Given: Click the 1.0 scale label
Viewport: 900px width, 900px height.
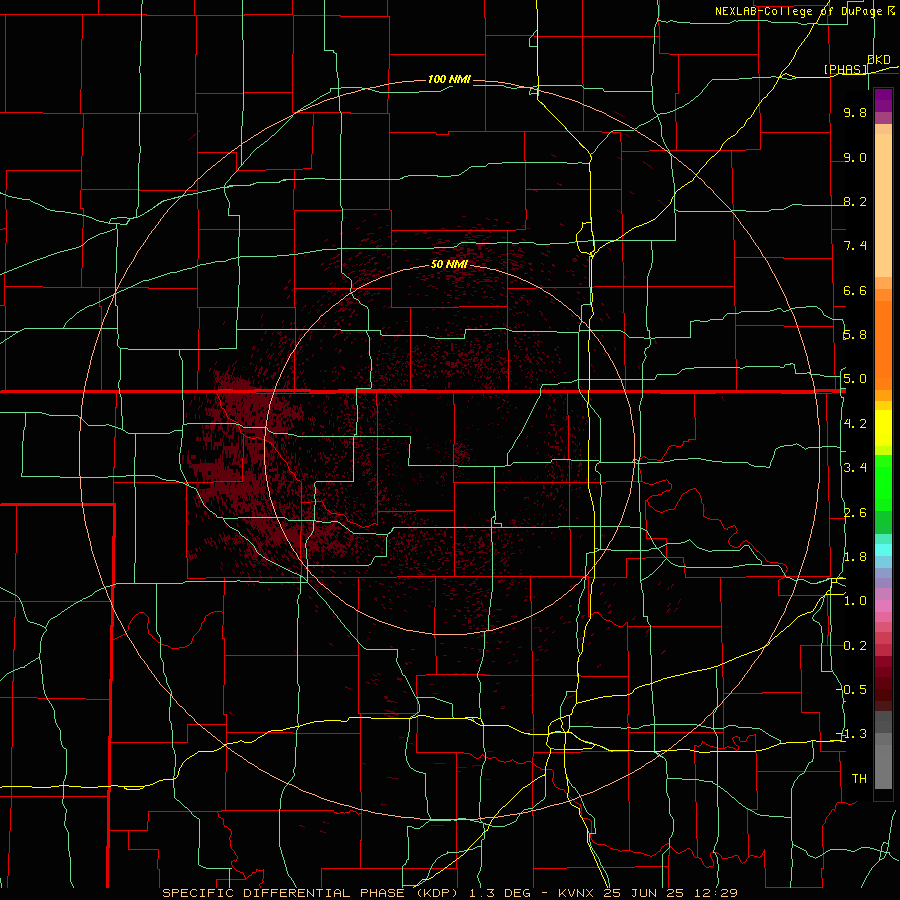Looking at the screenshot, I should [x=855, y=601].
